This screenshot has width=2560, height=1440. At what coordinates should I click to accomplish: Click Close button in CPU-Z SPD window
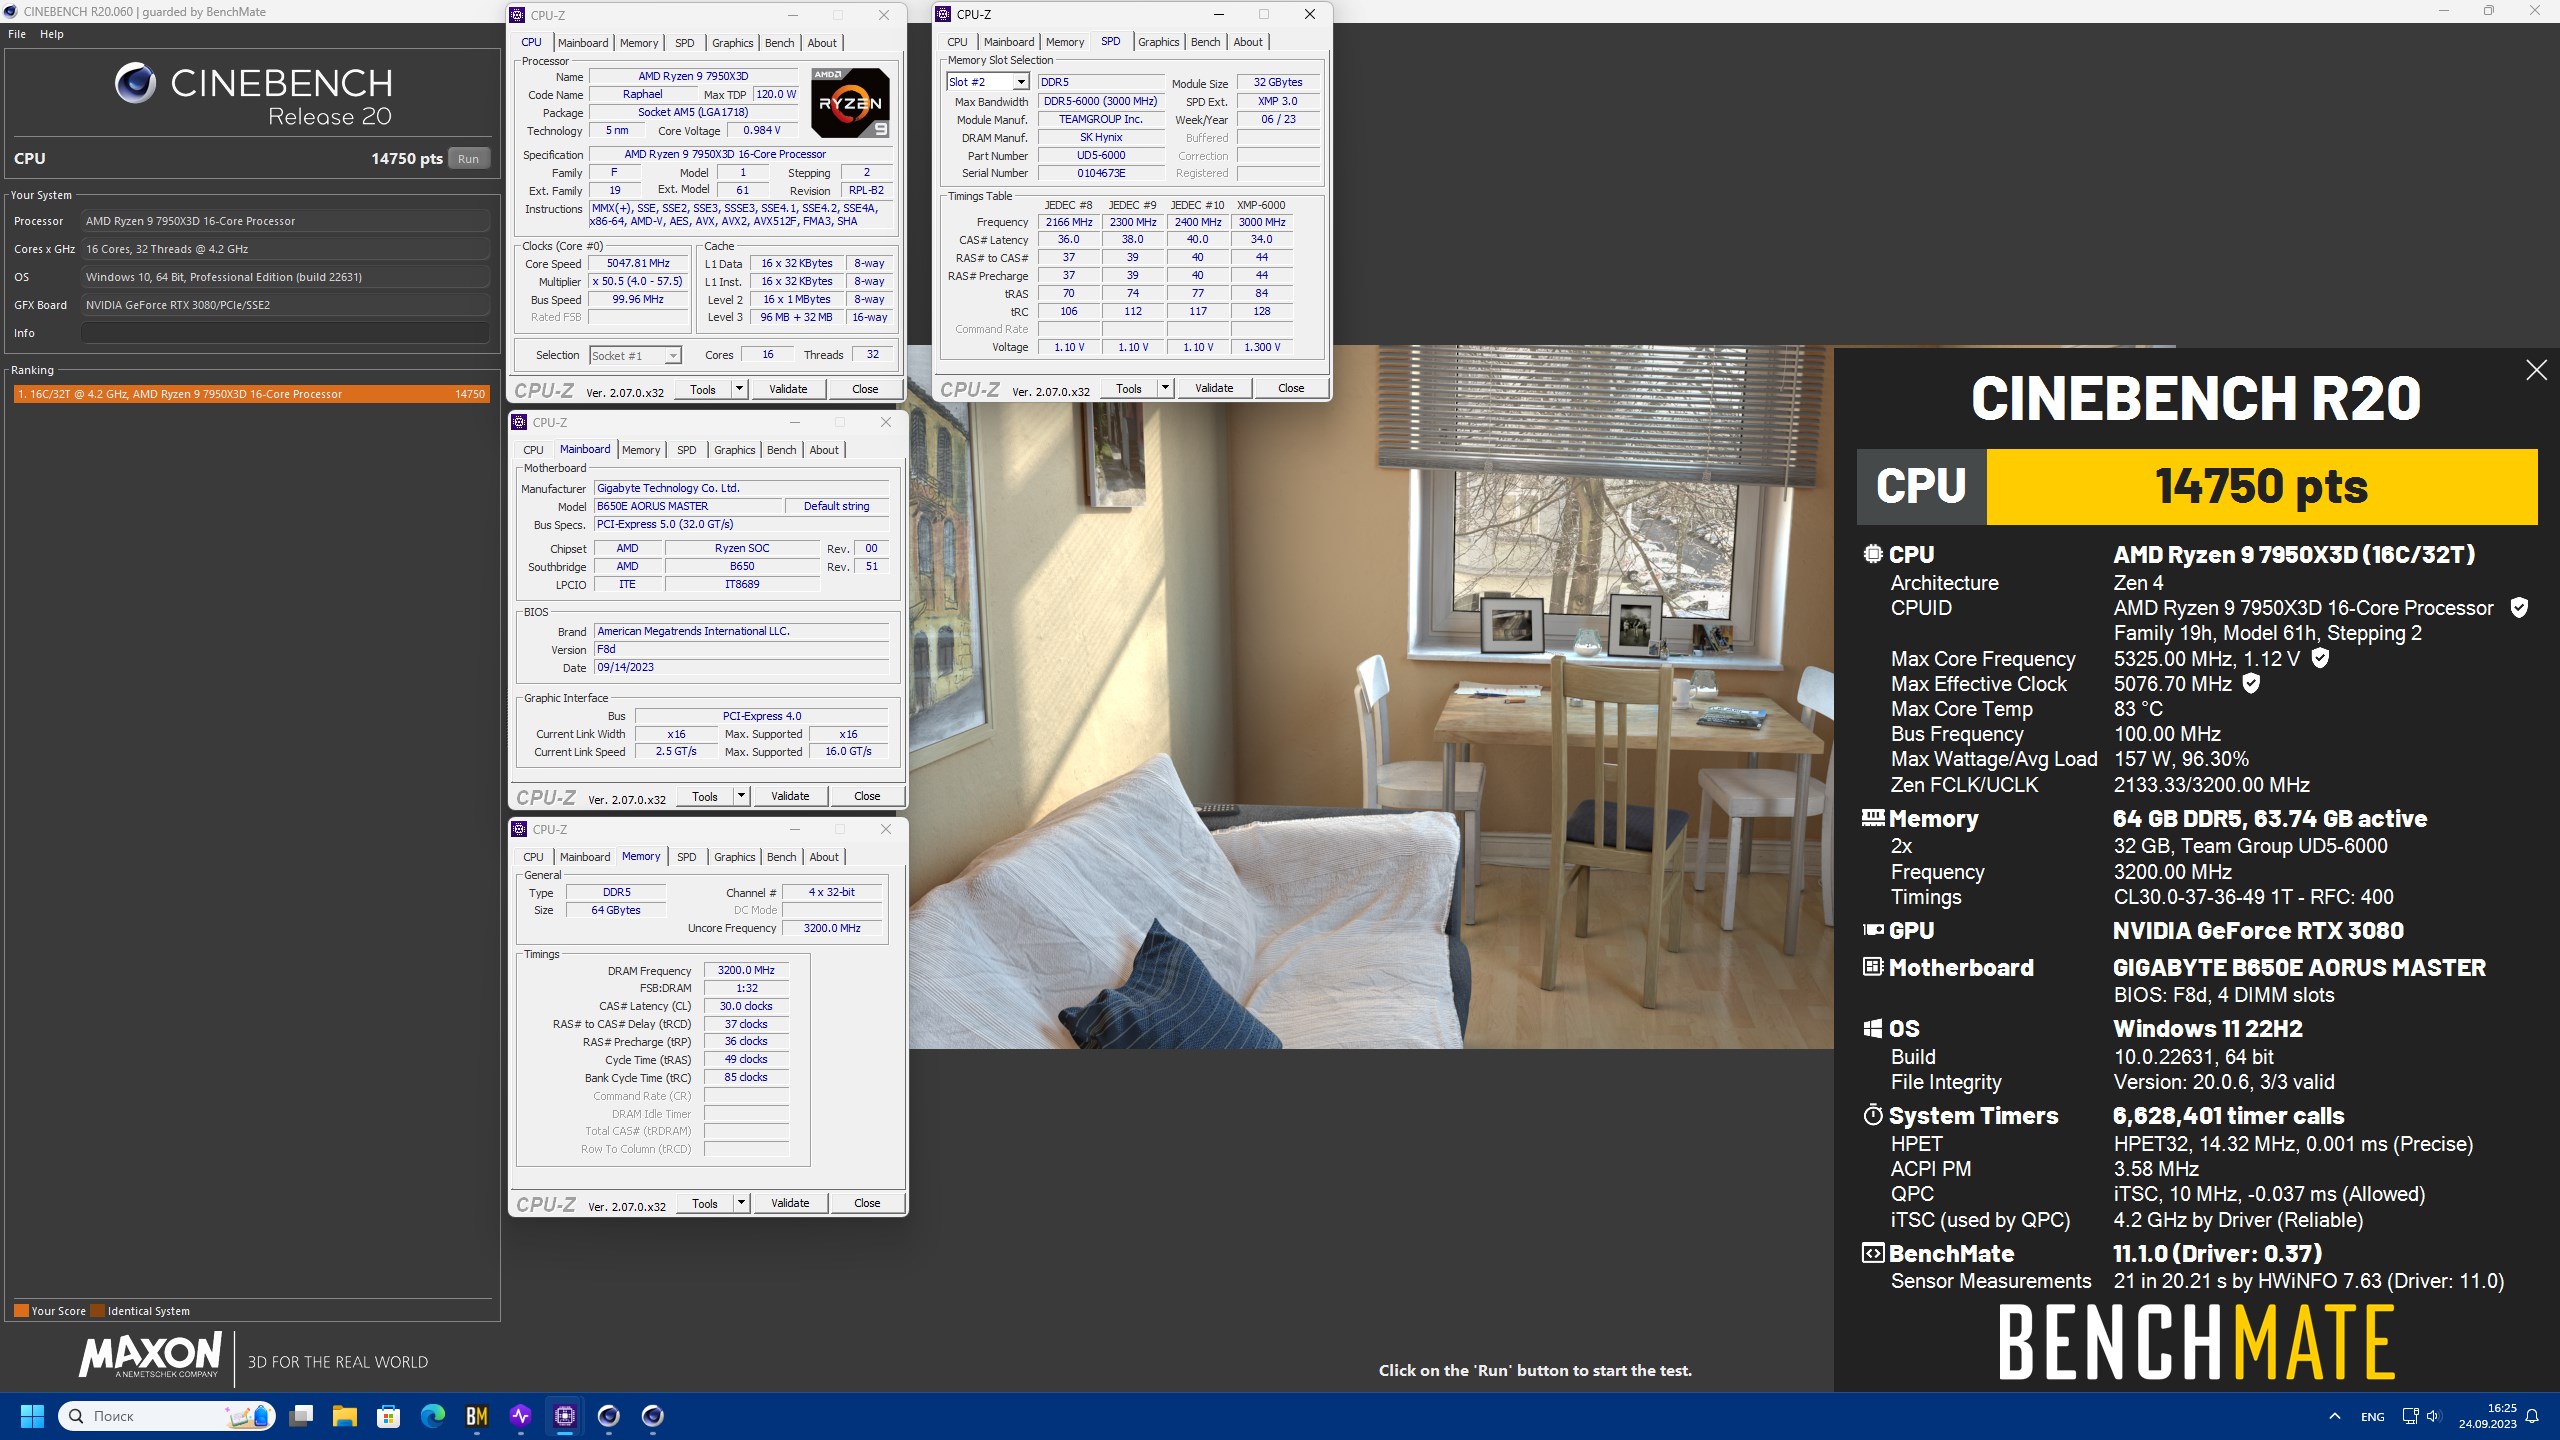[1291, 388]
